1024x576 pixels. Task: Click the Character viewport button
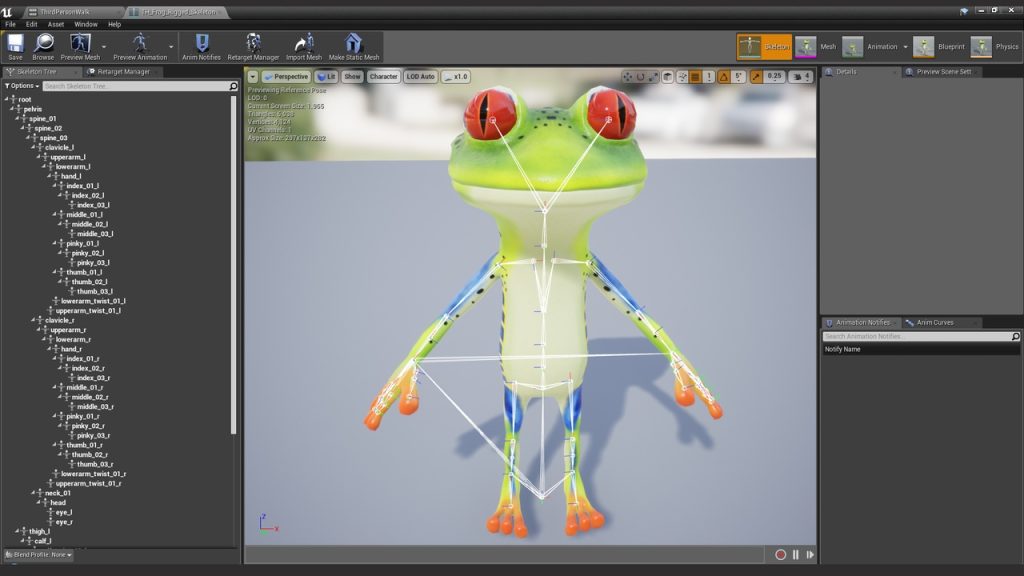pyautogui.click(x=383, y=77)
